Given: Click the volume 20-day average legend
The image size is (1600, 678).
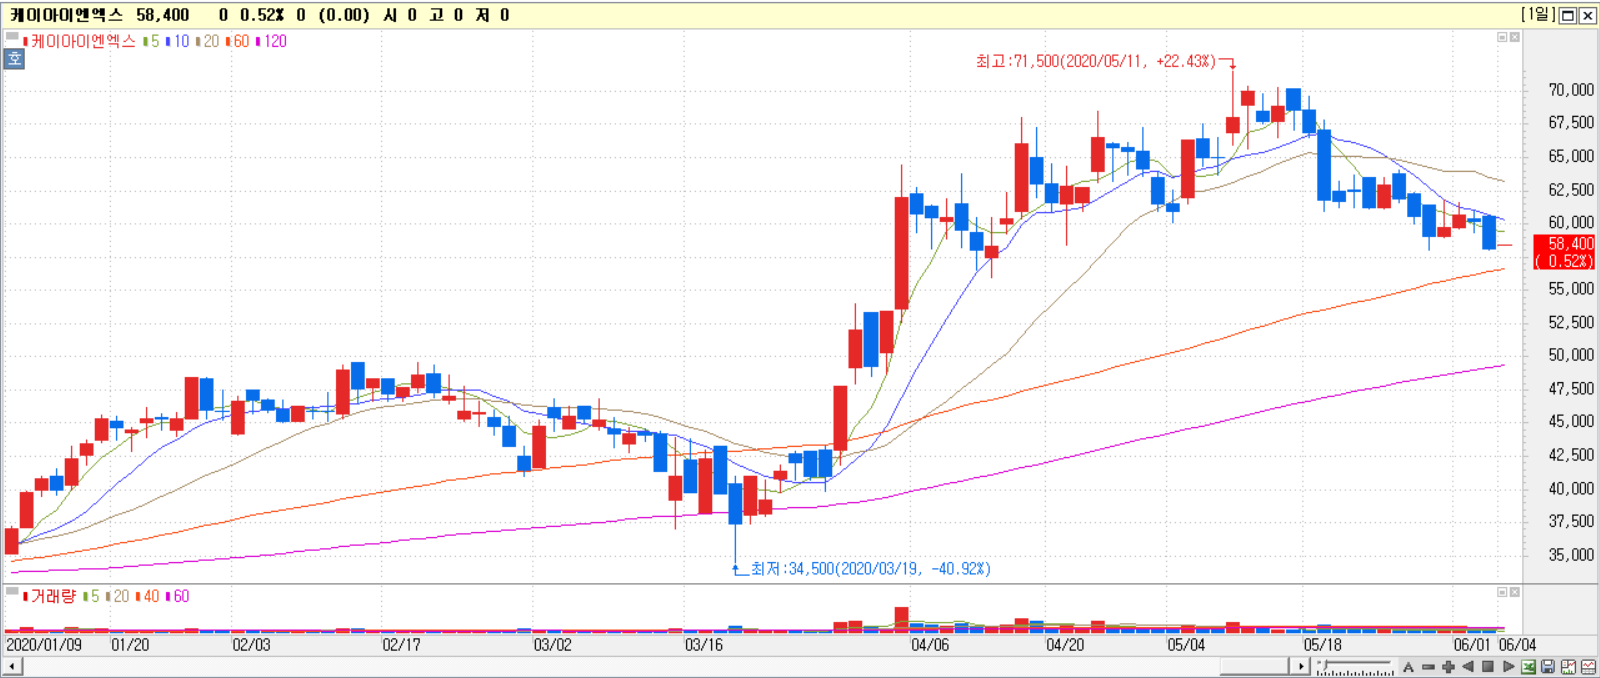Looking at the screenshot, I should (118, 596).
